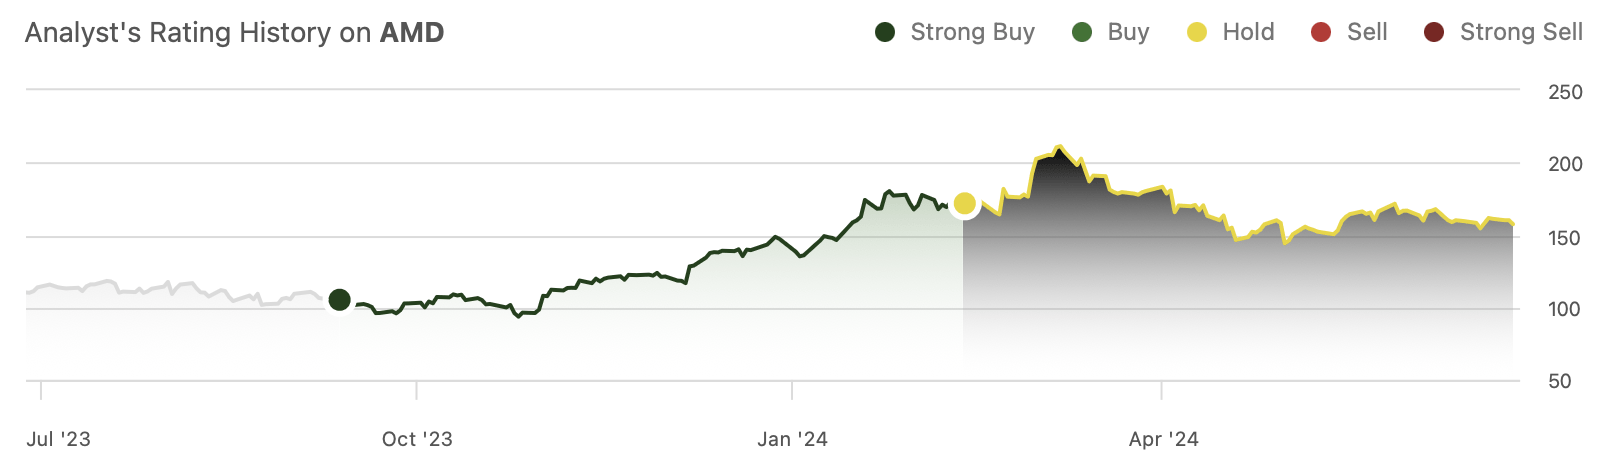
Task: Click the Strong Buy legend dot
Action: pyautogui.click(x=884, y=33)
